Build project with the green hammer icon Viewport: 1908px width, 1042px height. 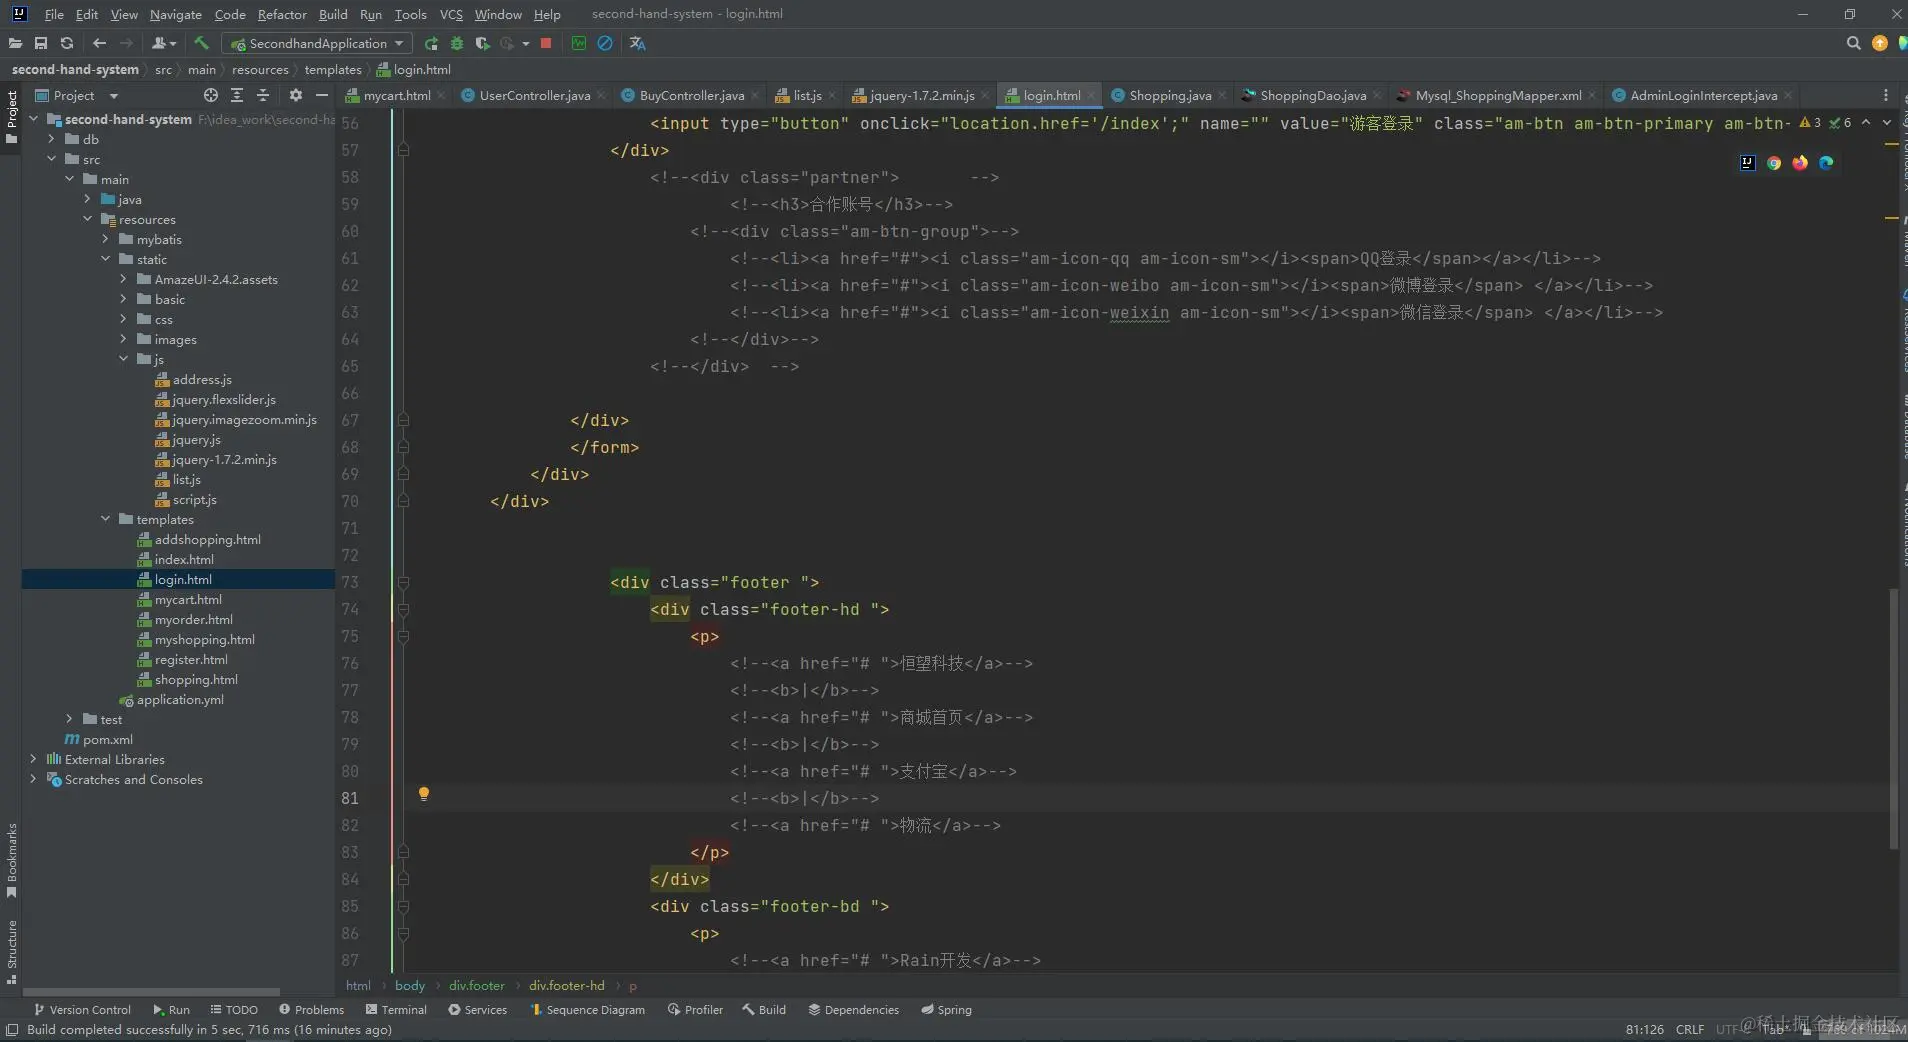point(201,43)
